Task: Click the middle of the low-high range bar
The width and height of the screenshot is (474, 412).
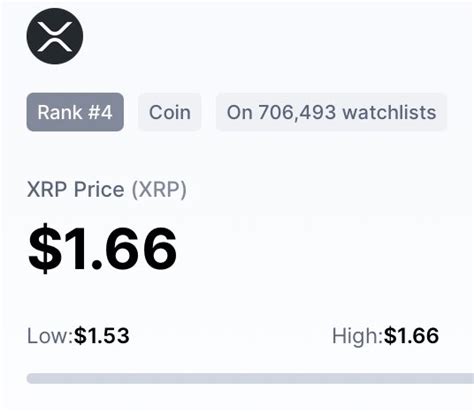Action: click(250, 378)
